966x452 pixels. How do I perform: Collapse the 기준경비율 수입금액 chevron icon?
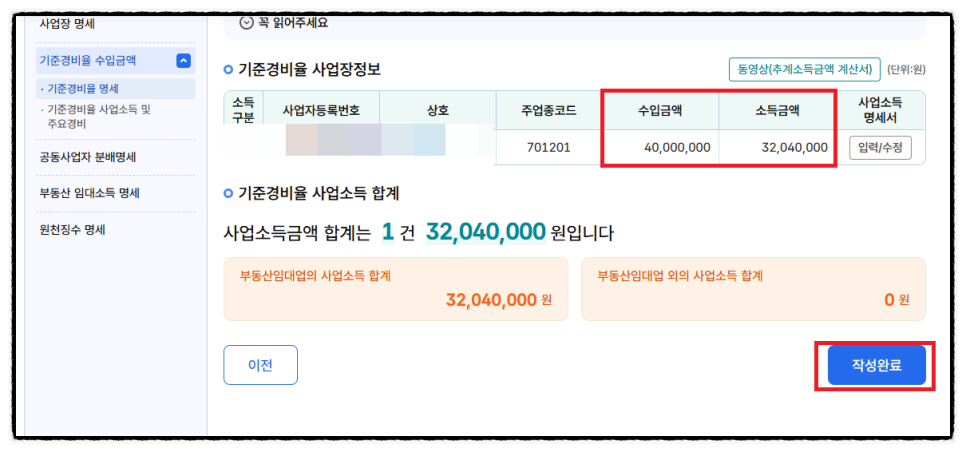184,60
